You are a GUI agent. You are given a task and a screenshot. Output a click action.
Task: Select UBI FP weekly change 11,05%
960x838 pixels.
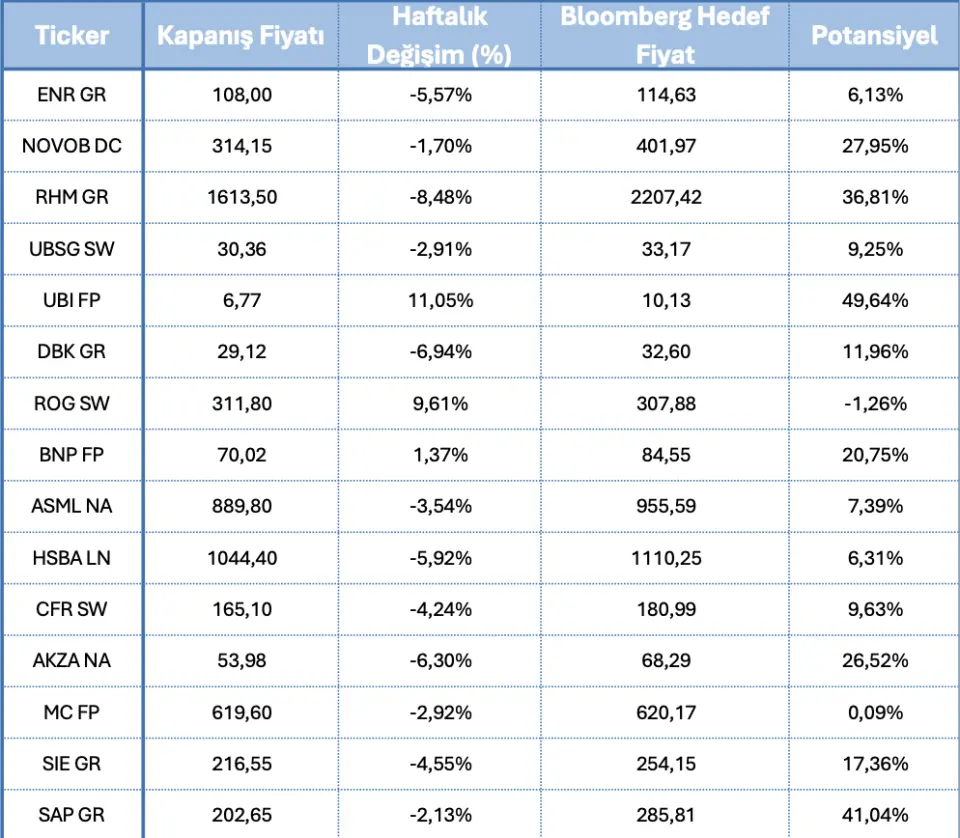point(439,300)
